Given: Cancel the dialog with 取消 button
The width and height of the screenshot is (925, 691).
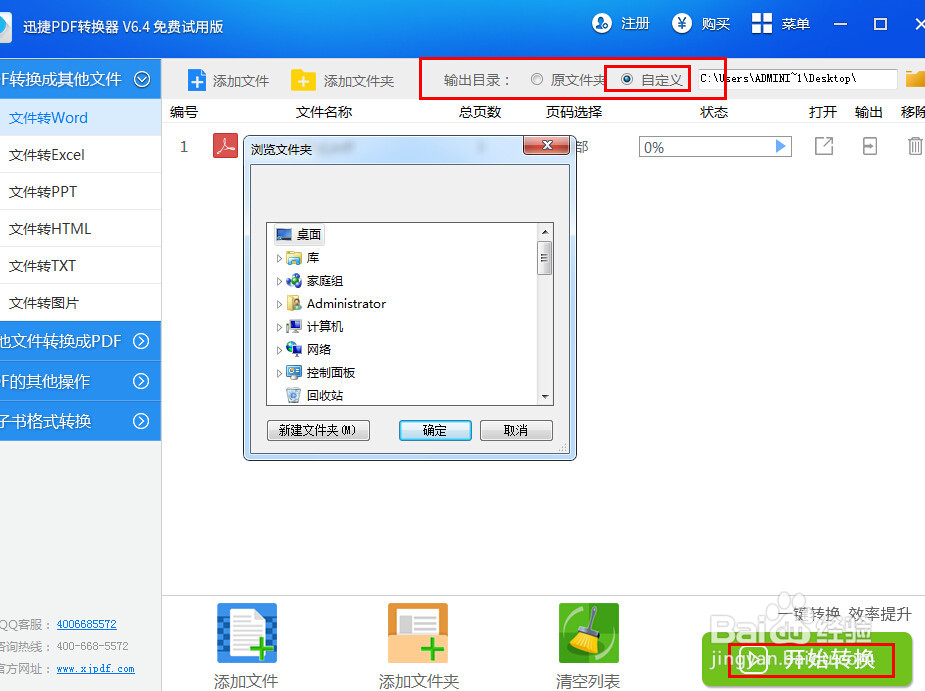Looking at the screenshot, I should (x=516, y=431).
